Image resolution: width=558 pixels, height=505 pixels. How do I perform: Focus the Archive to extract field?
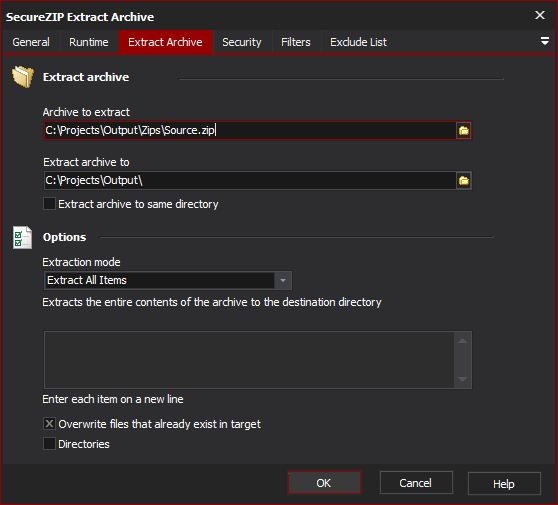point(250,131)
